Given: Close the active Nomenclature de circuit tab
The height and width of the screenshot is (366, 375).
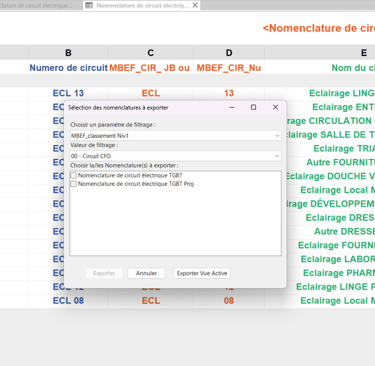Looking at the screenshot, I should click(x=195, y=5).
